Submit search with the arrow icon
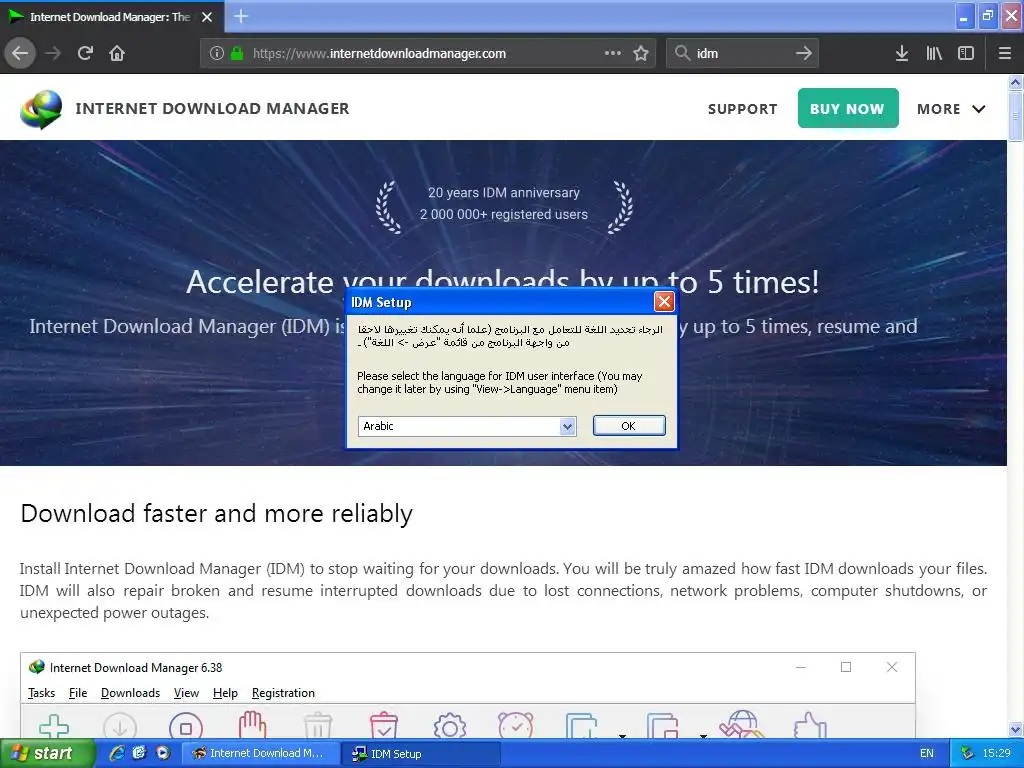The width and height of the screenshot is (1024, 768). point(804,54)
